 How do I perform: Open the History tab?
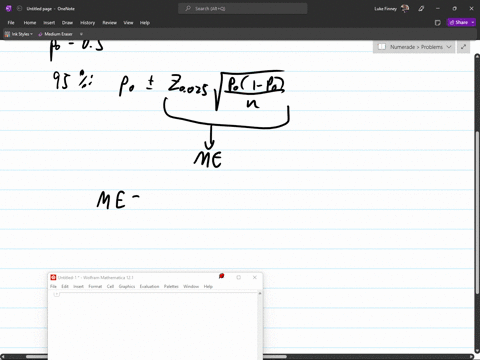tap(88, 23)
